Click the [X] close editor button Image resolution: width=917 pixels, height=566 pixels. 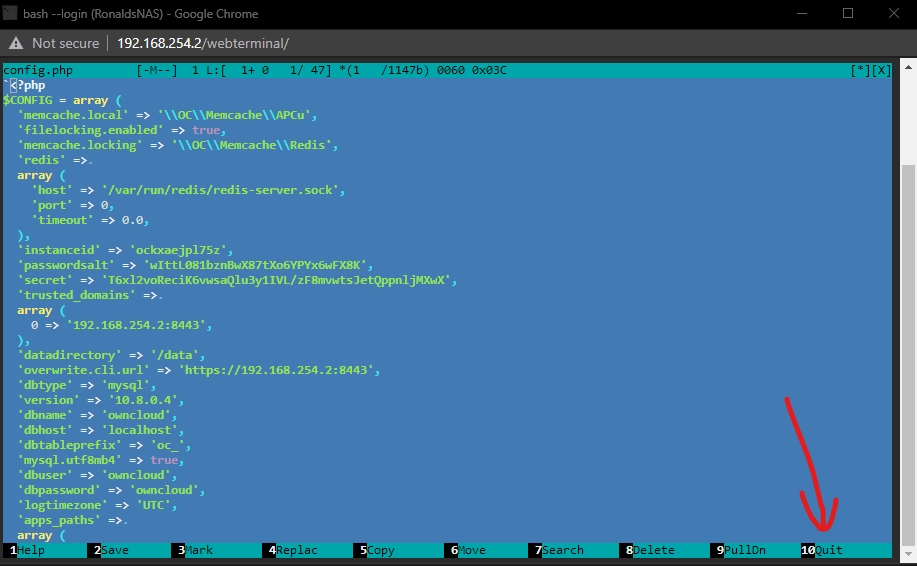881,71
